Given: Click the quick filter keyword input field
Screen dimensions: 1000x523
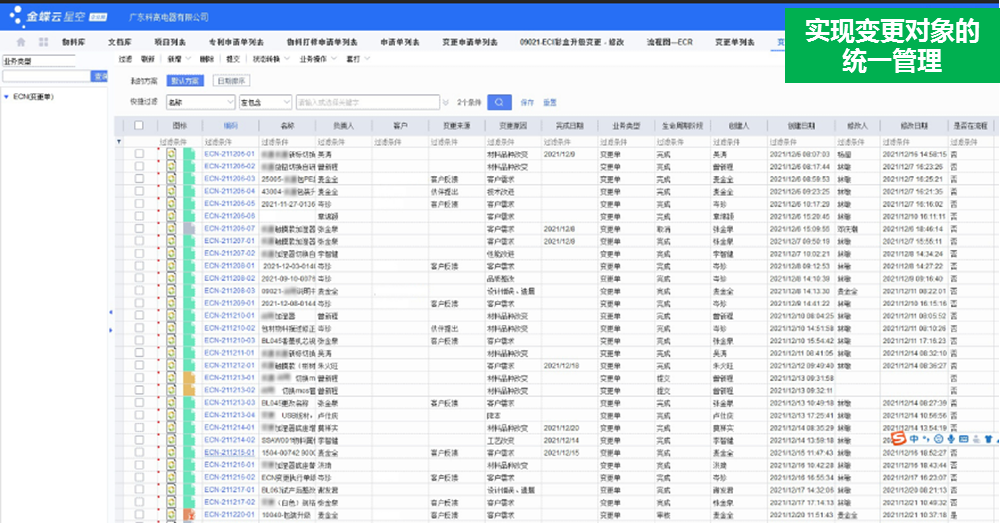Looking at the screenshot, I should pyautogui.click(x=368, y=102).
